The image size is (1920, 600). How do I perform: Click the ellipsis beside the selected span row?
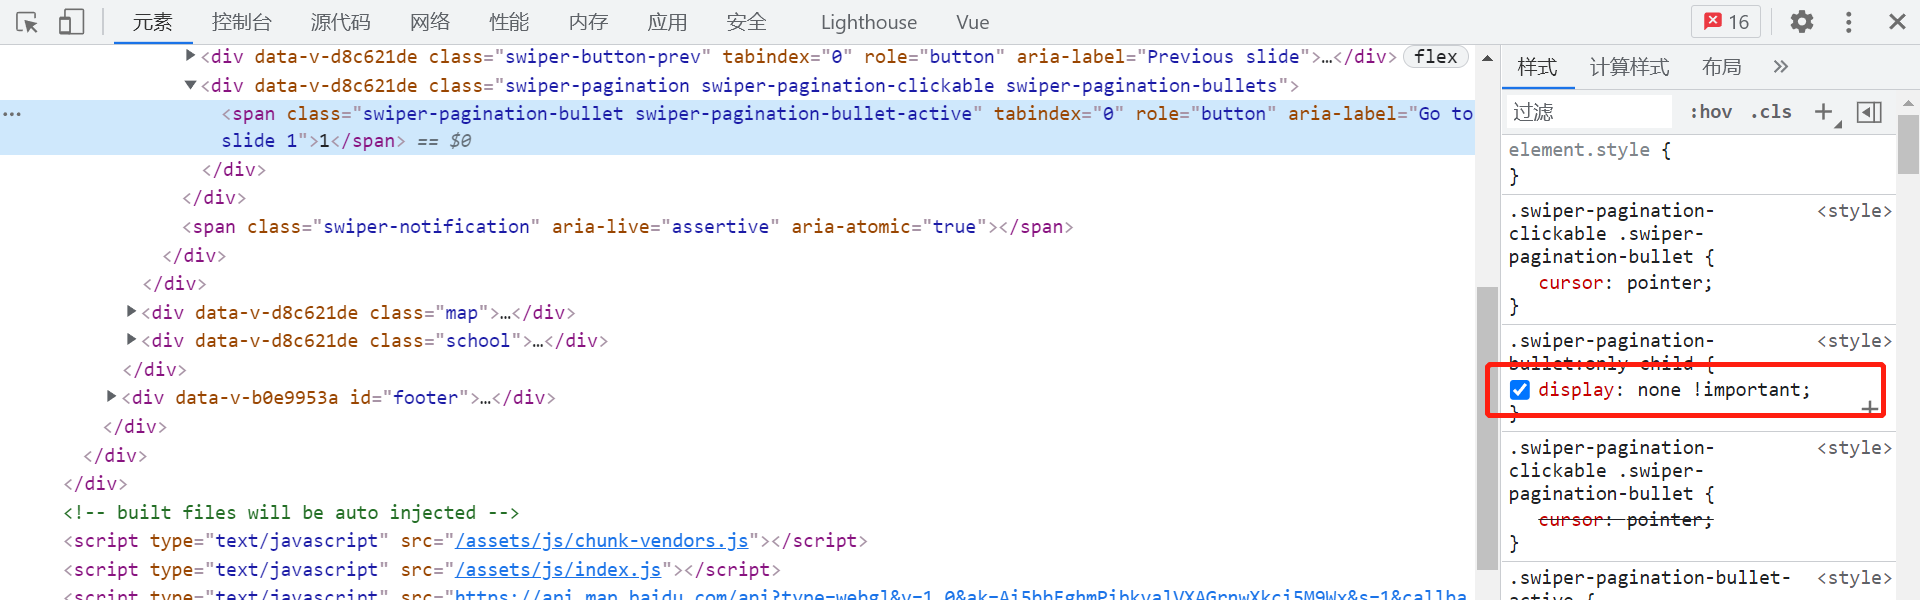[x=12, y=114]
